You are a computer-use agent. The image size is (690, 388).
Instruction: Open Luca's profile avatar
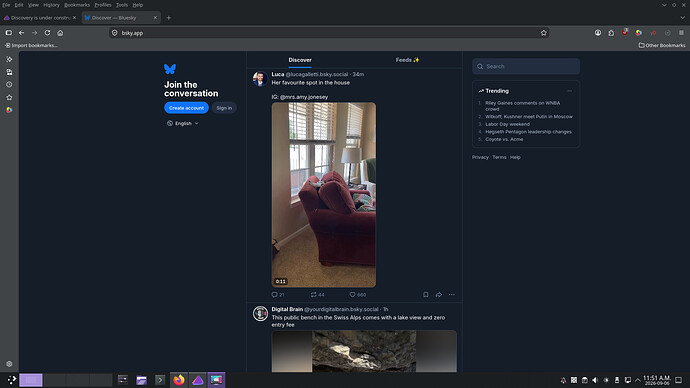(x=260, y=79)
